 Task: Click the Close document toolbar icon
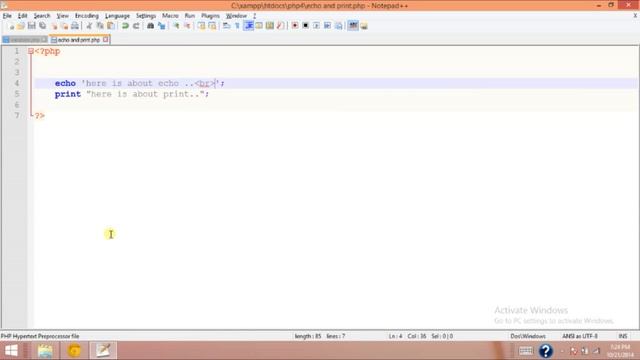pos(53,26)
